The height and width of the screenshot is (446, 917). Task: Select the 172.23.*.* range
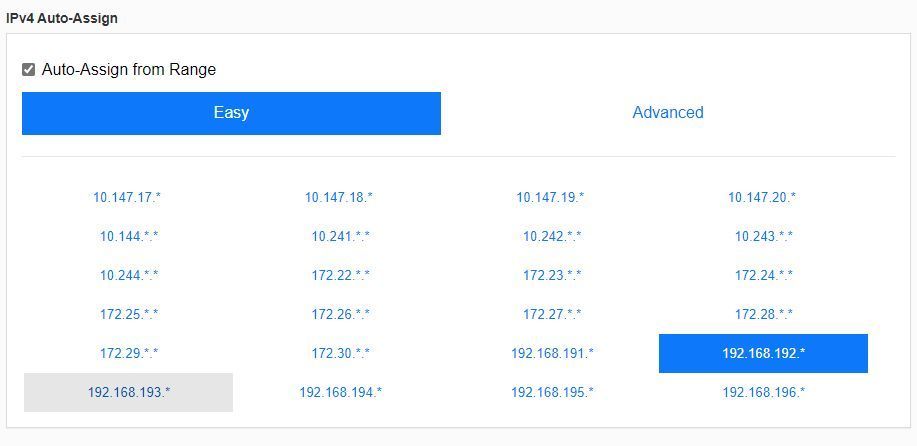pyautogui.click(x=552, y=275)
